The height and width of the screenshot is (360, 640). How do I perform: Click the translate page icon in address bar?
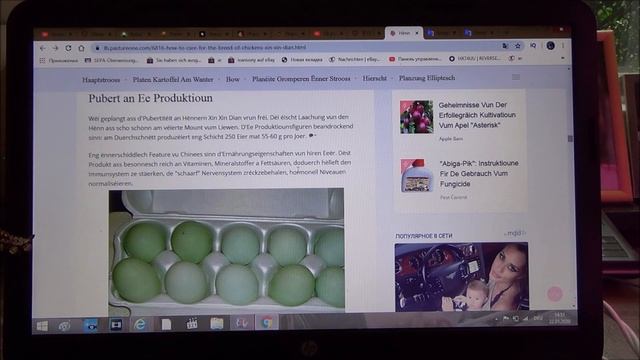[x=505, y=46]
